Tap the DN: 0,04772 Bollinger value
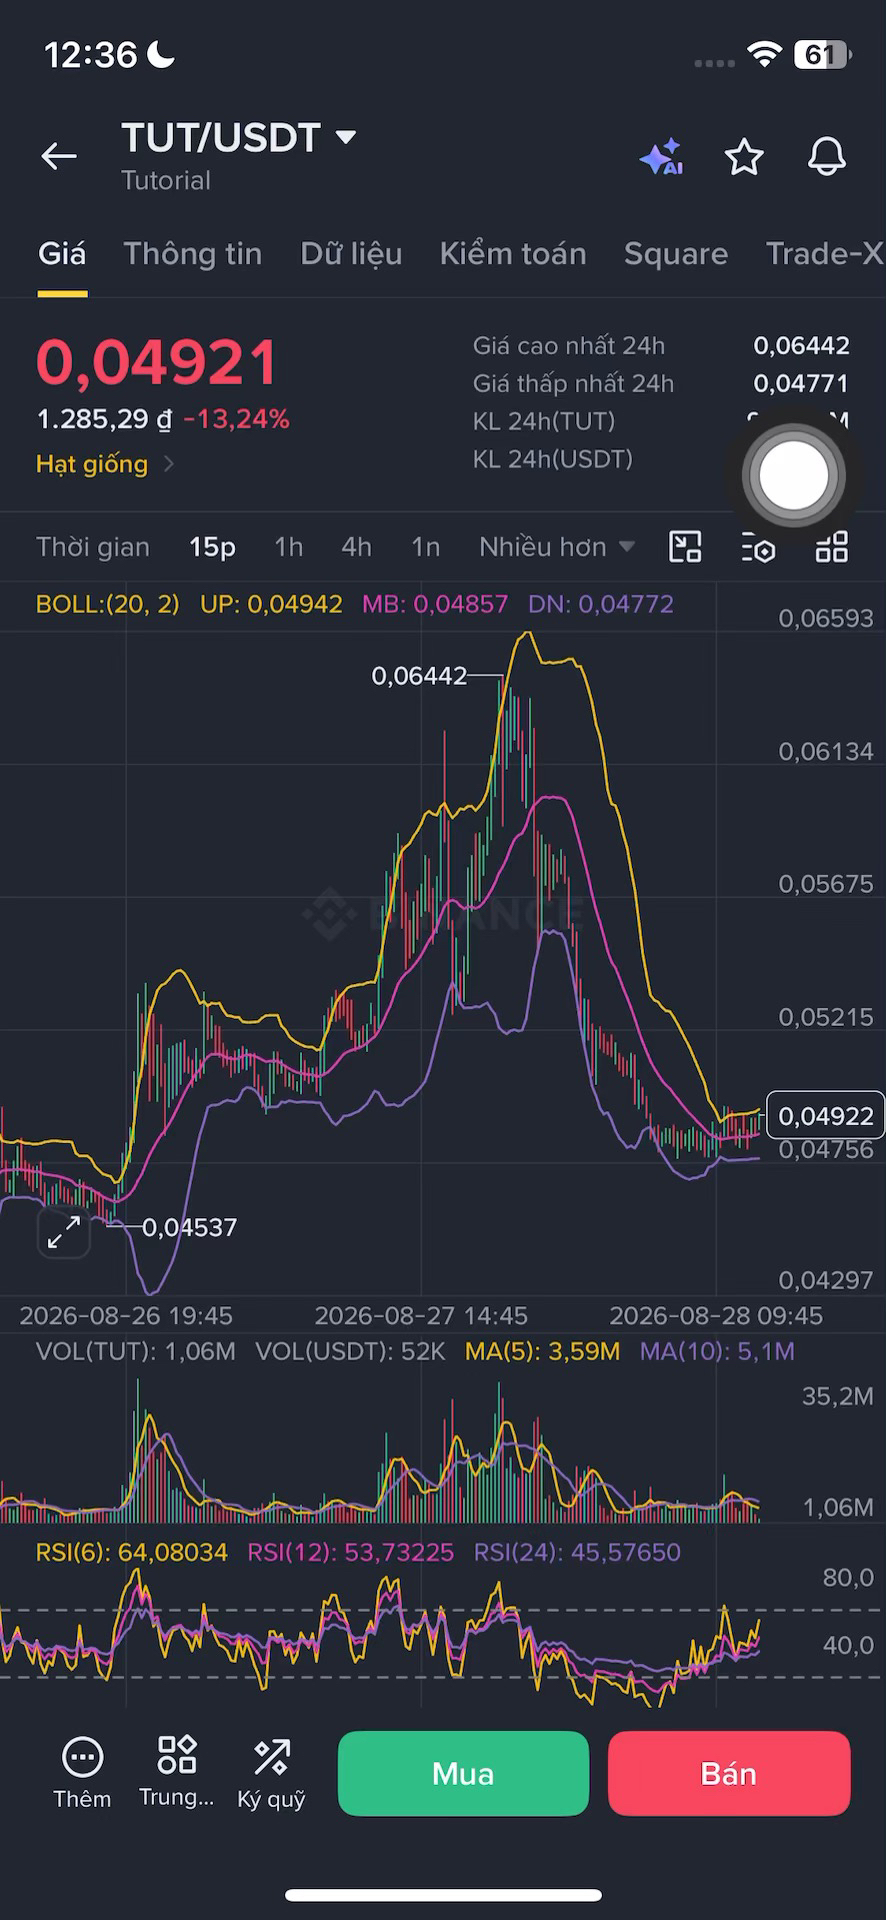The width and height of the screenshot is (886, 1920). pos(601,604)
